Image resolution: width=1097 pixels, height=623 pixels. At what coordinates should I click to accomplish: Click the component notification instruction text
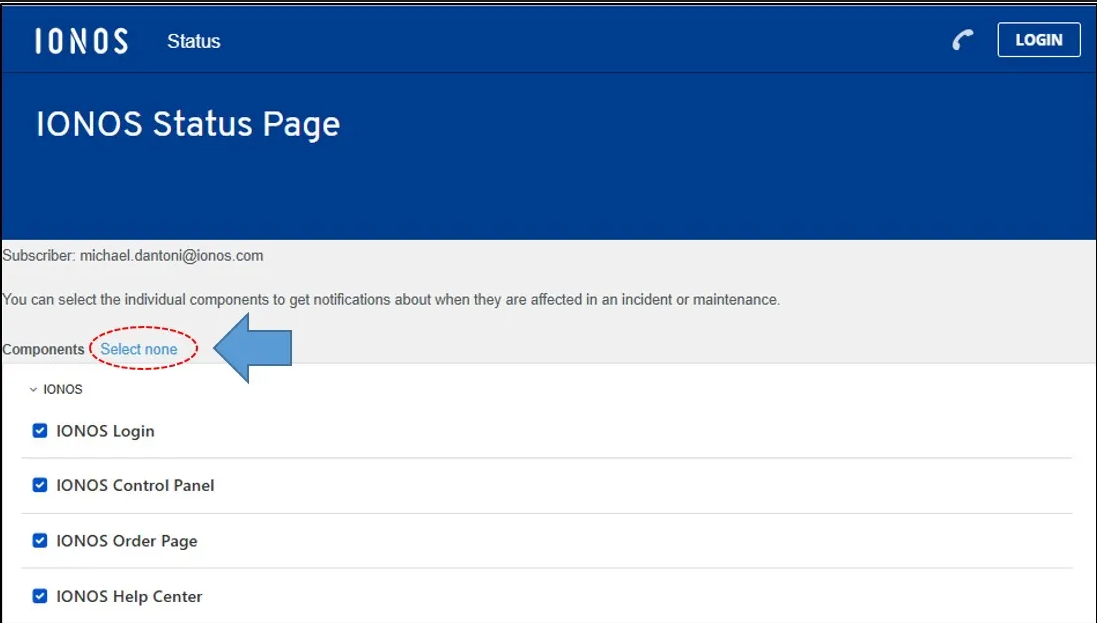(391, 299)
